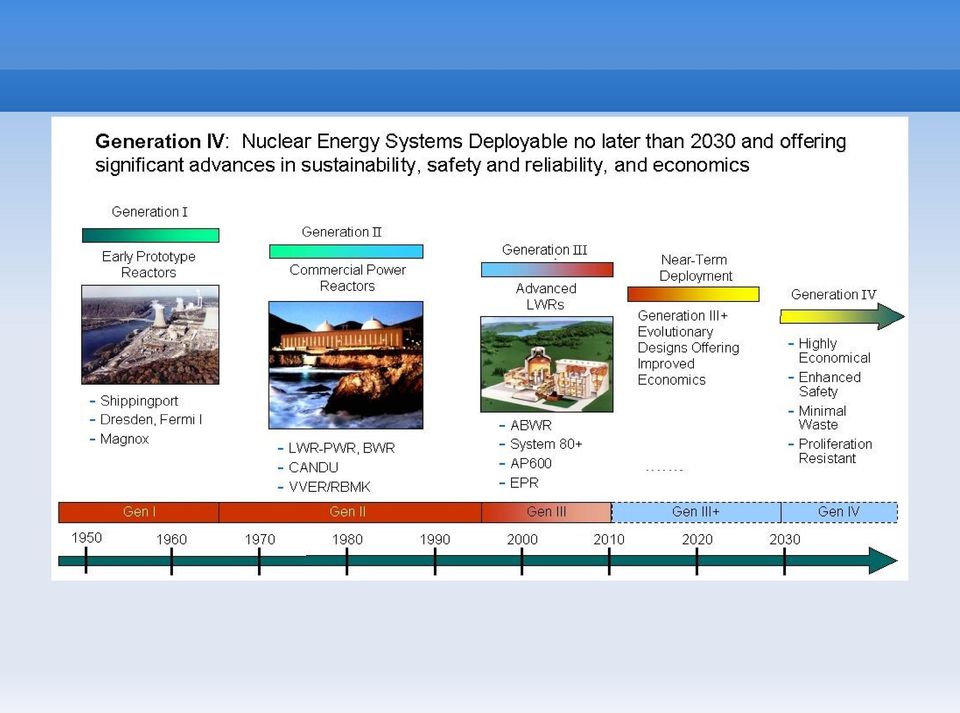Select the 'Proliferation Resistant' bullet

point(830,451)
